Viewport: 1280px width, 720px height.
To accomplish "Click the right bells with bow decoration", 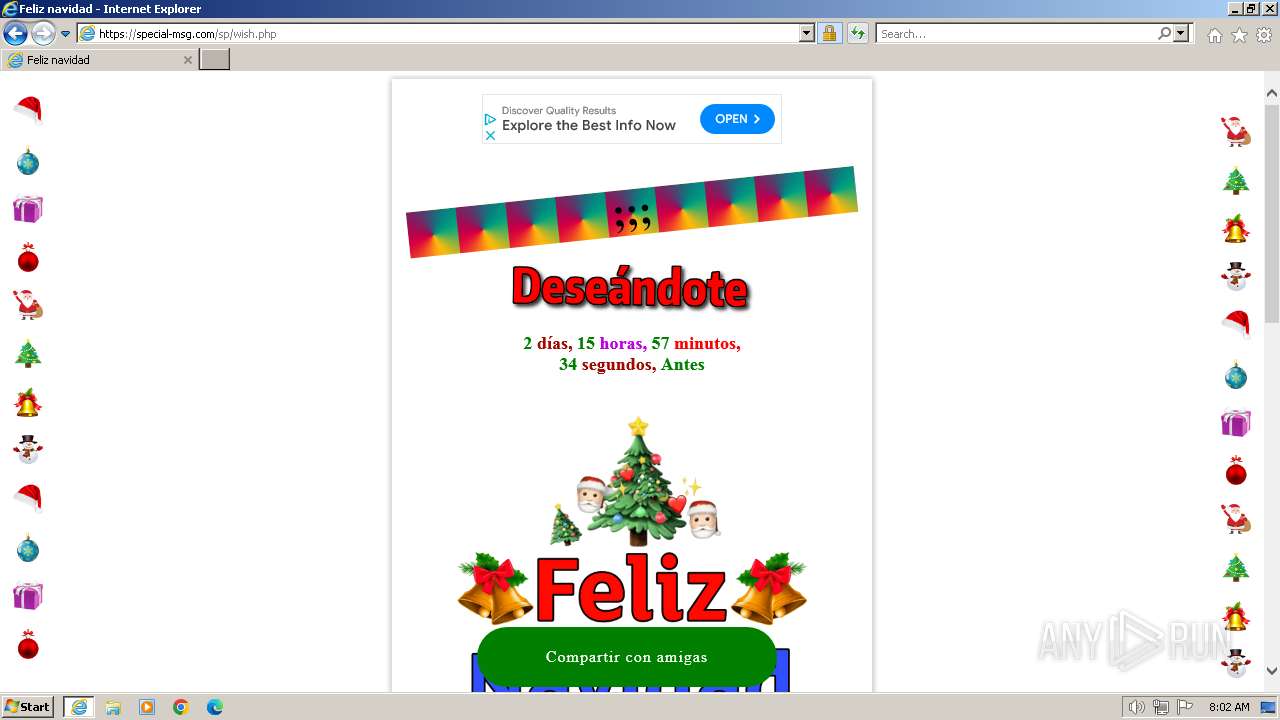I will [769, 588].
